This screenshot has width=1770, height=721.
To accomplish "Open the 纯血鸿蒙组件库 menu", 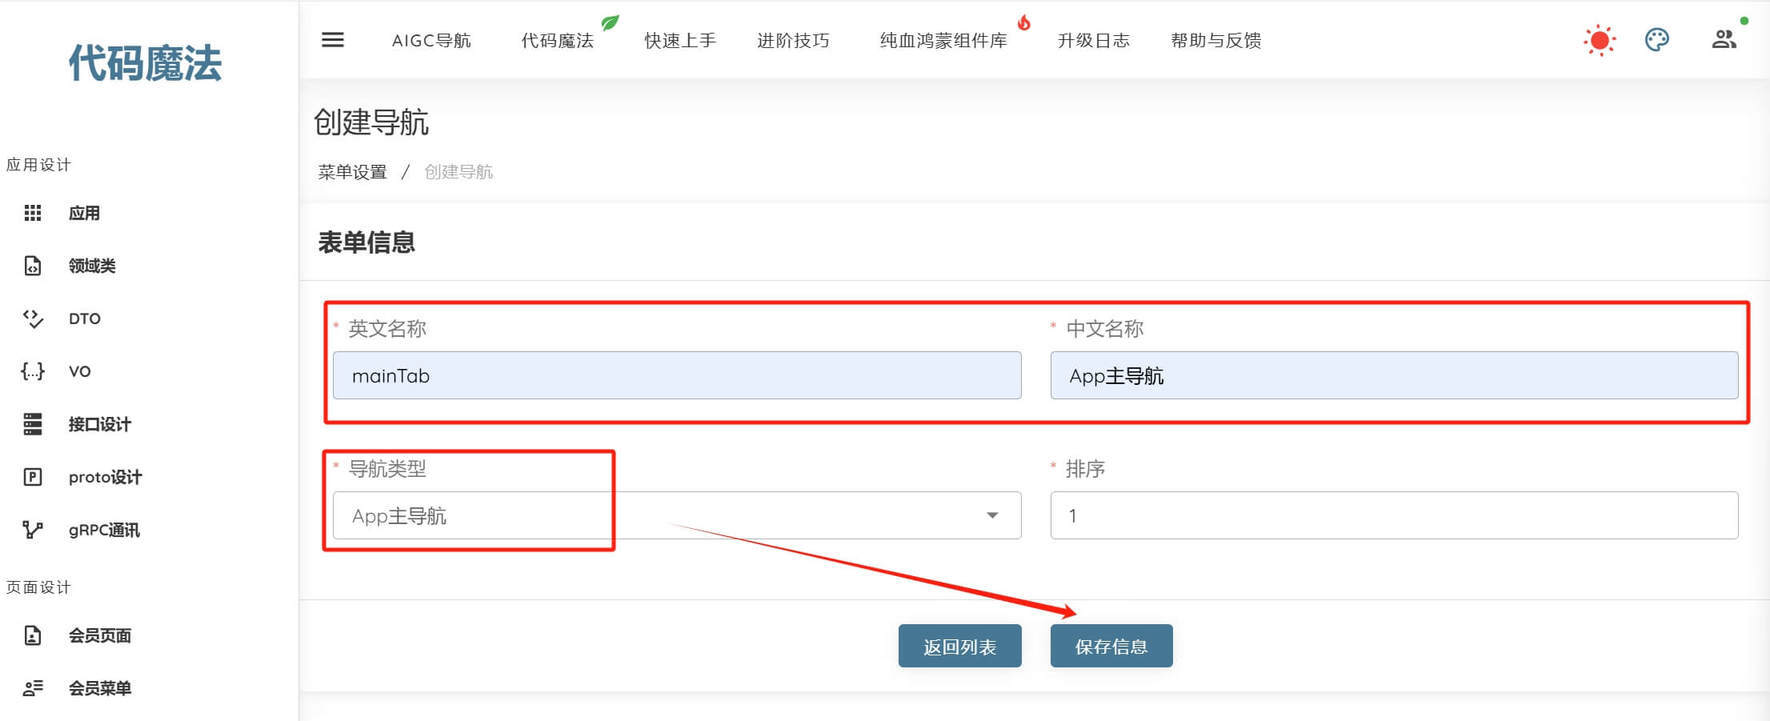I will [943, 40].
